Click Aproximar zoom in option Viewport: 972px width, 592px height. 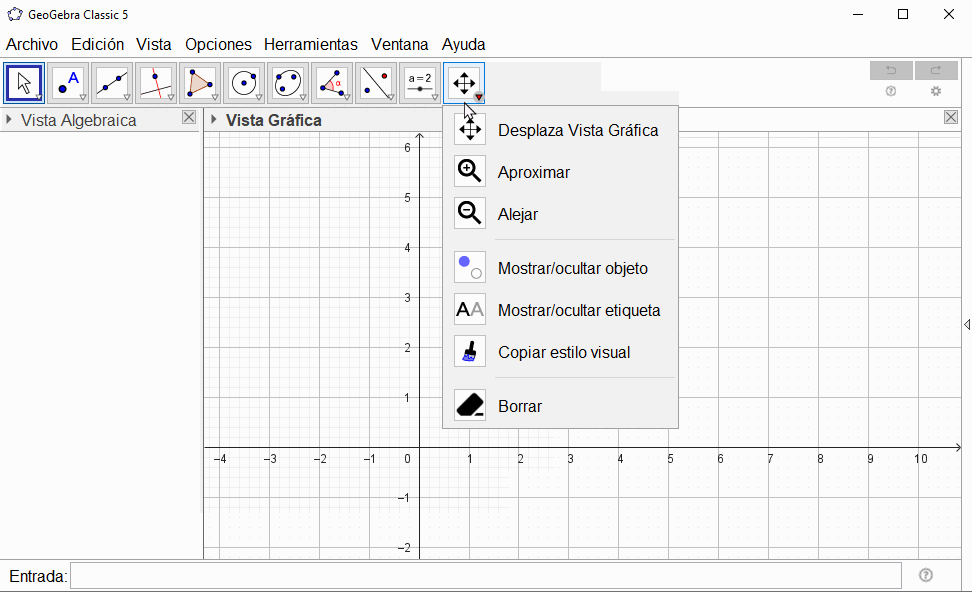tap(533, 172)
